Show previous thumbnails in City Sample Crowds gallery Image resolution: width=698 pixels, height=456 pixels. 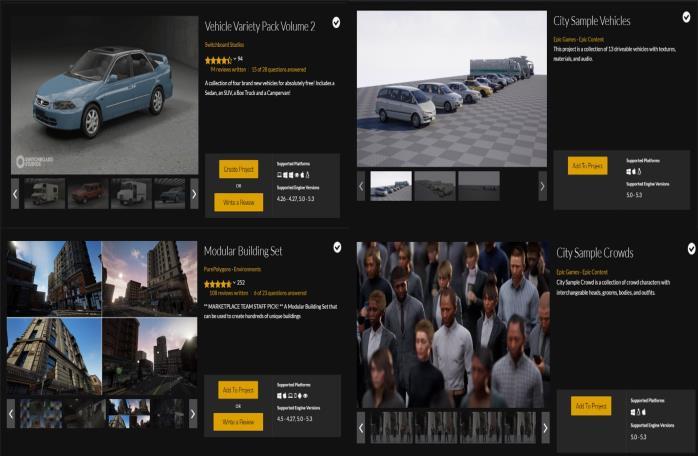361,428
